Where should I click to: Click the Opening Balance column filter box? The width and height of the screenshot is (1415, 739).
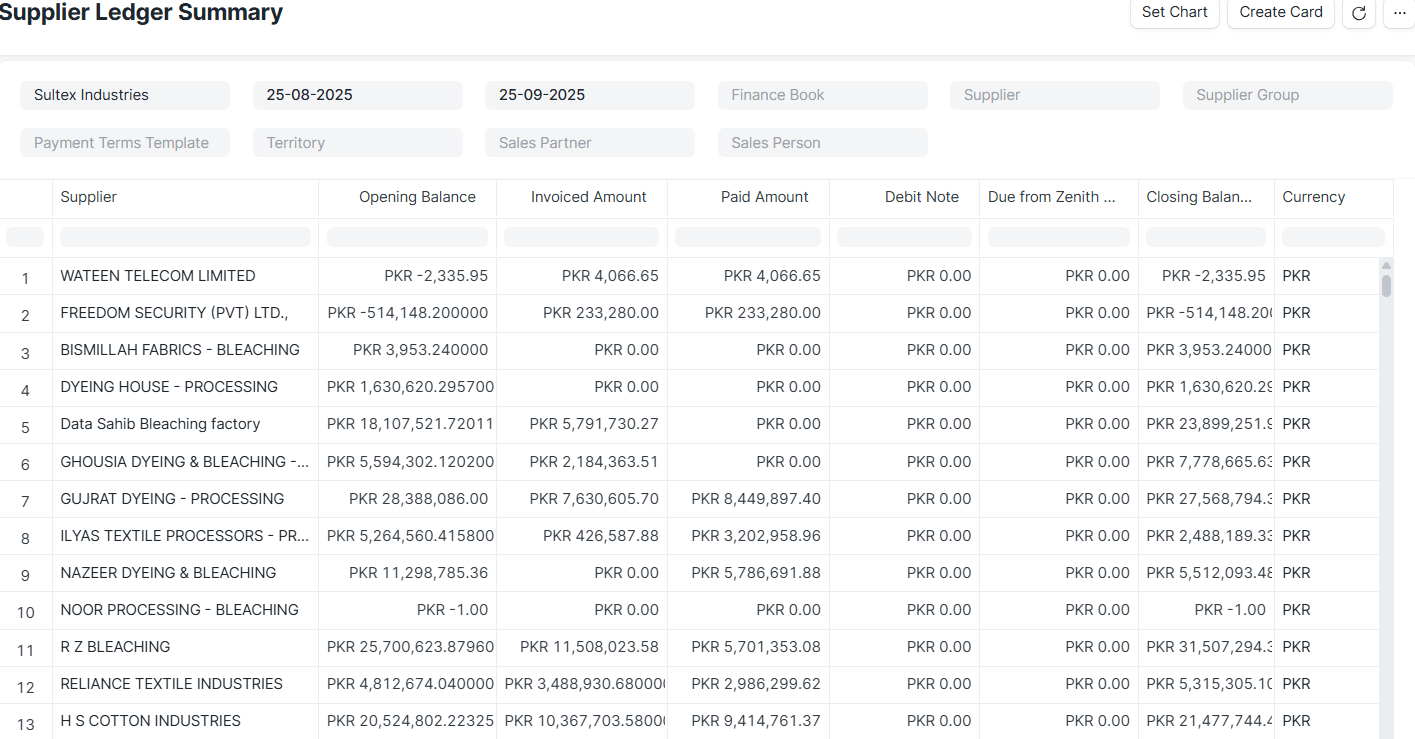coord(407,237)
